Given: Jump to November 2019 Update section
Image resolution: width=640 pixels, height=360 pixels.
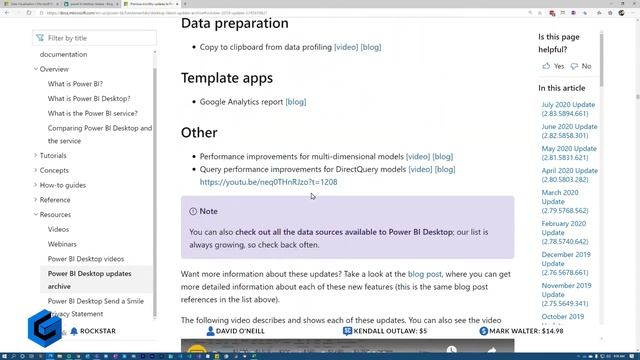Looking at the screenshot, I should click(x=566, y=294).
